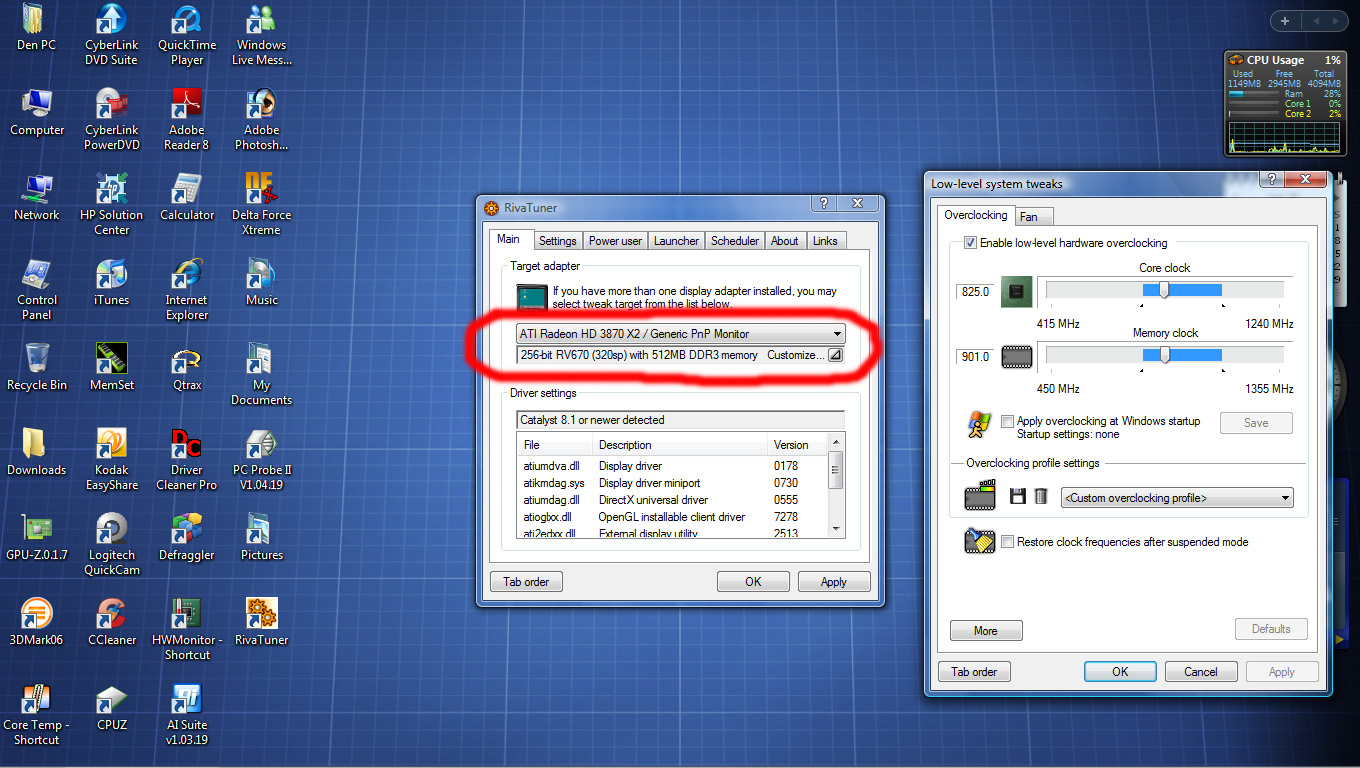Click the CPU Usage gadget graph
The width and height of the screenshot is (1360, 768).
[1283, 137]
